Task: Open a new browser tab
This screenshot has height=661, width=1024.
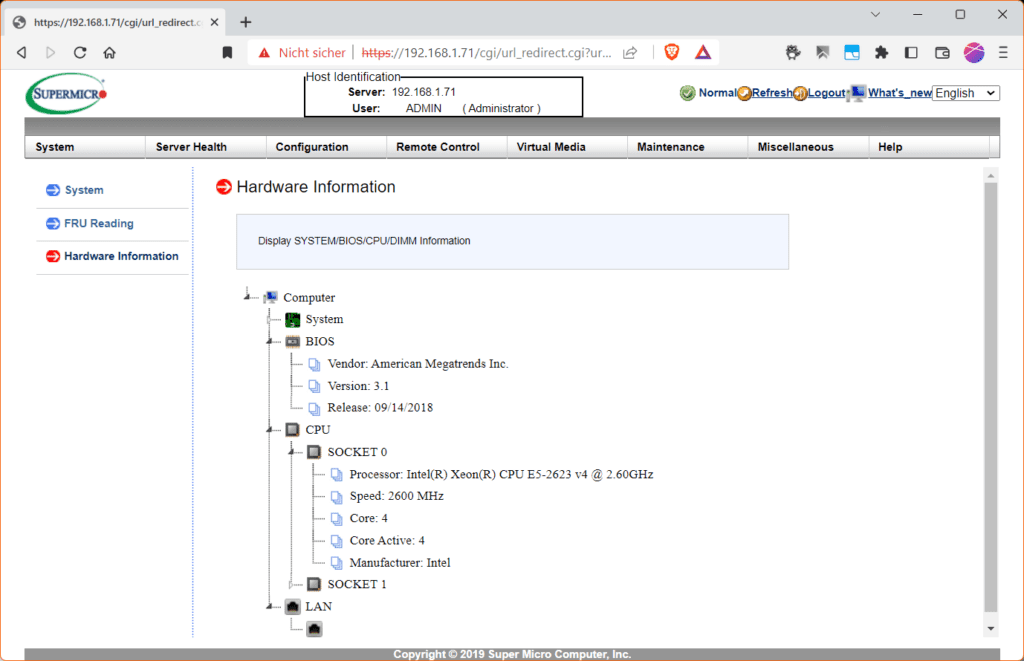Action: coord(246,22)
